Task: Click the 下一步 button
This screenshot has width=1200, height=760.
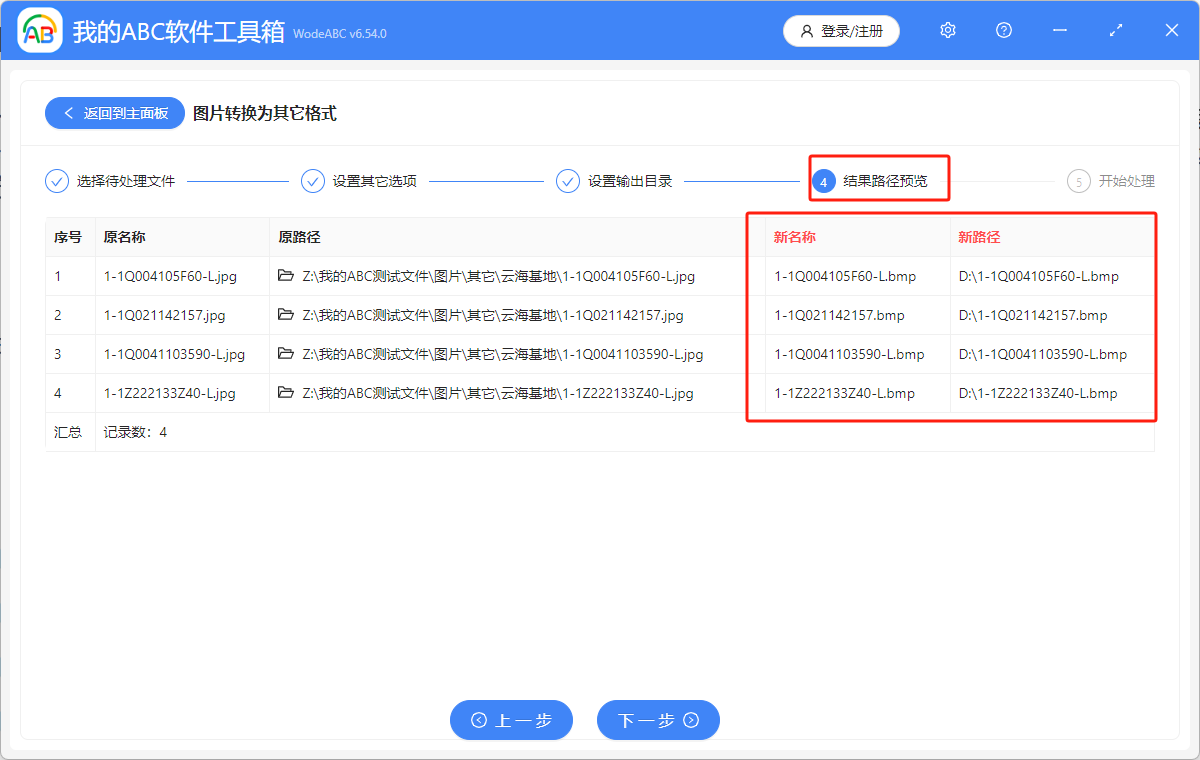Action: (x=658, y=720)
